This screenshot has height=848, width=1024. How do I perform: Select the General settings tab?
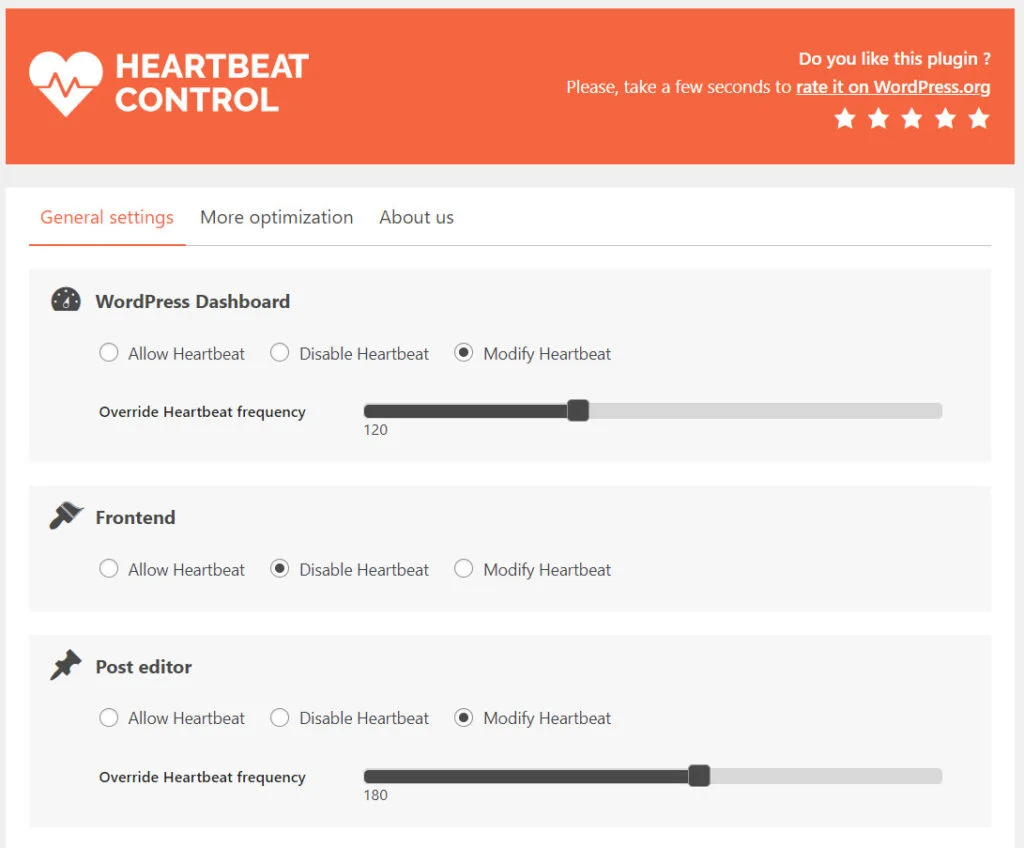106,217
